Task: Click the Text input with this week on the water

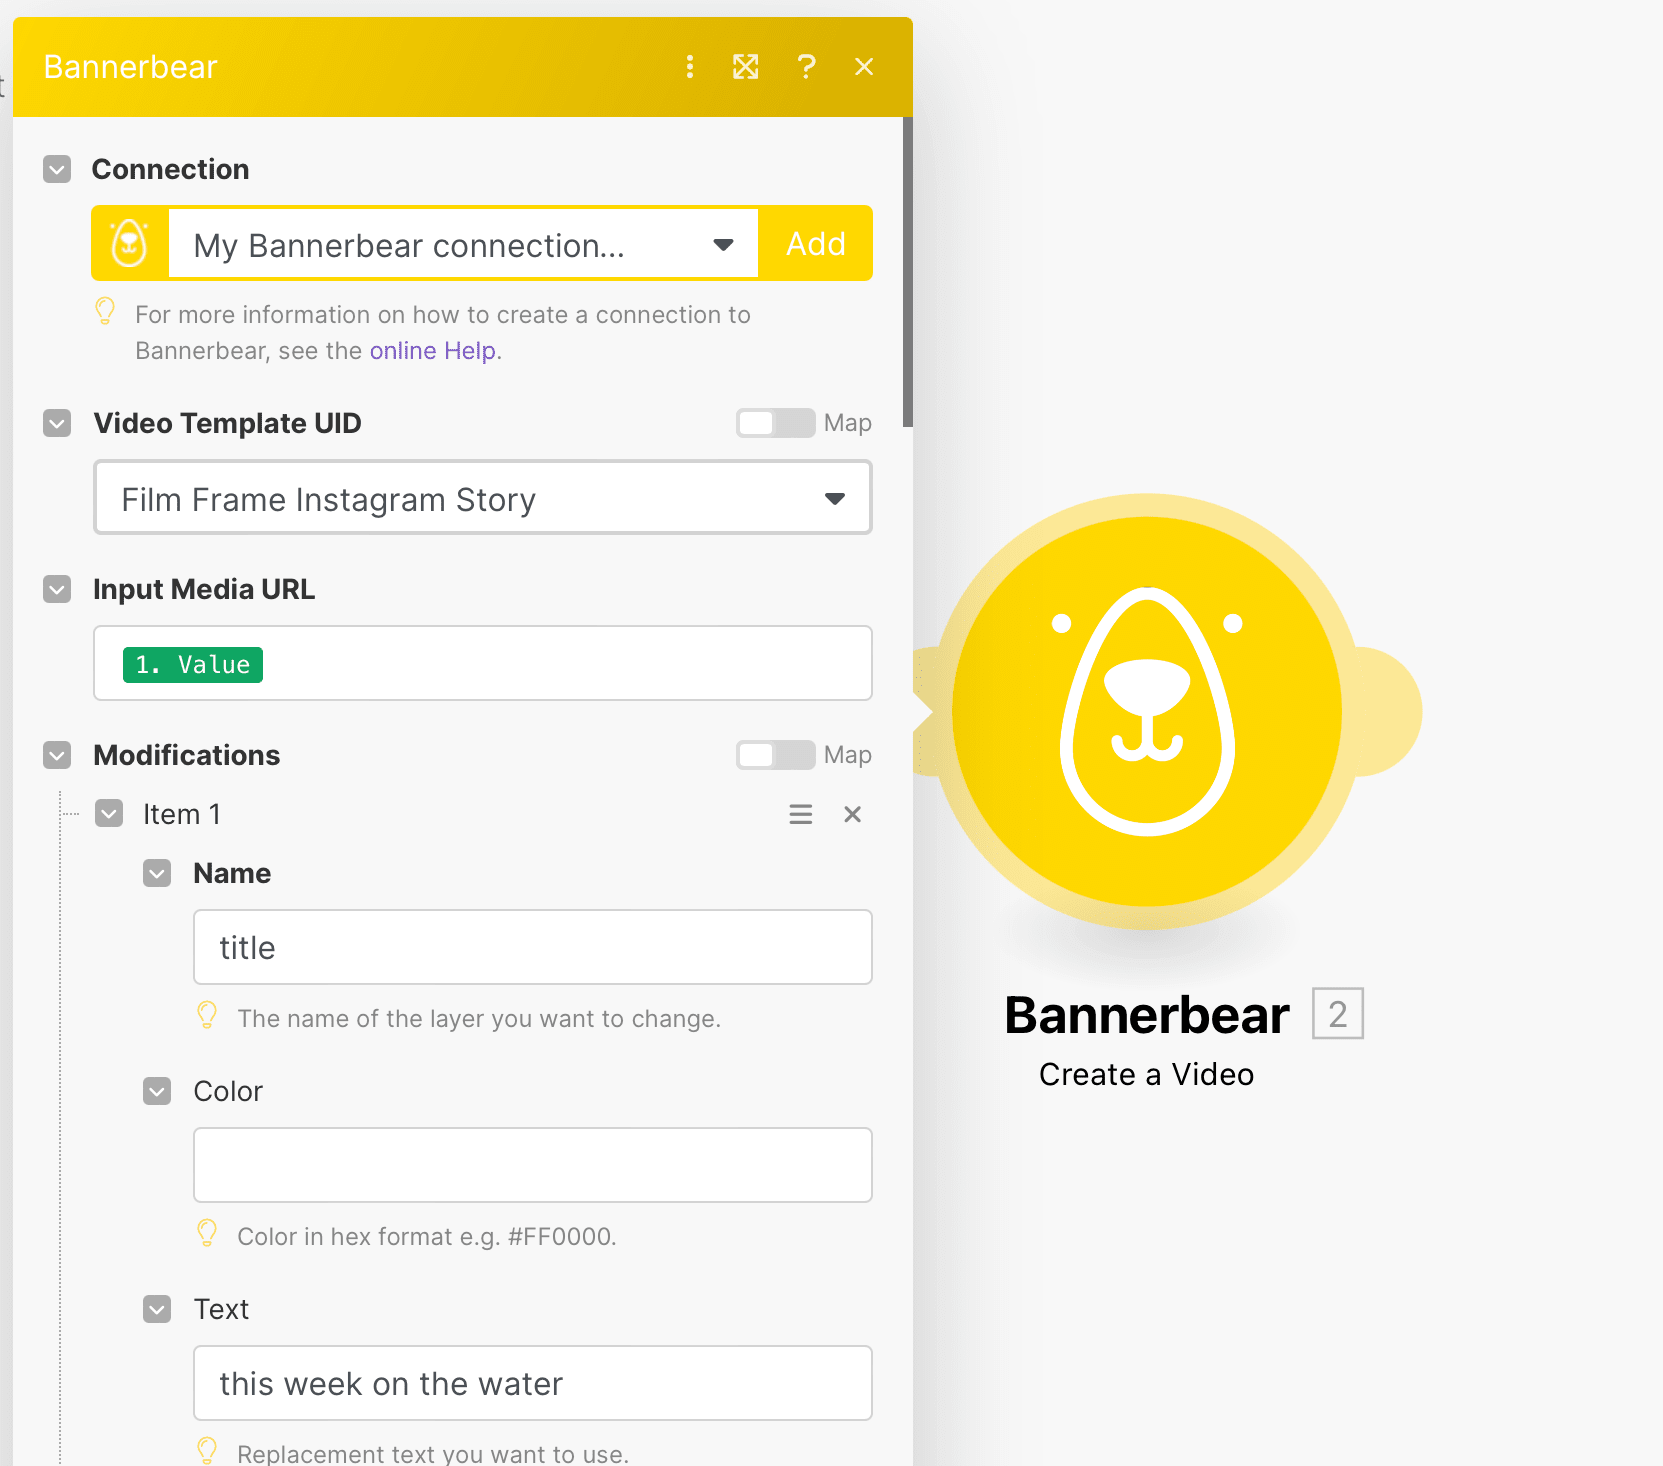Action: pos(533,1383)
